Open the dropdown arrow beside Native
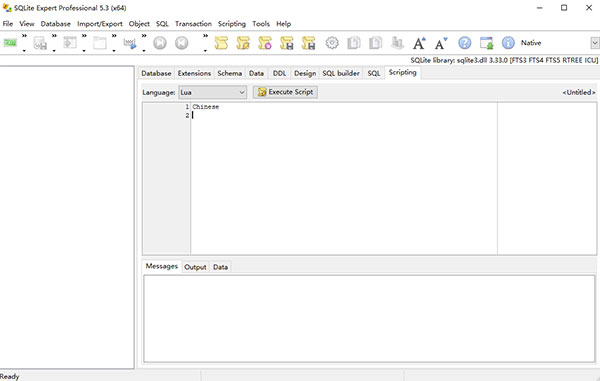 click(x=595, y=43)
